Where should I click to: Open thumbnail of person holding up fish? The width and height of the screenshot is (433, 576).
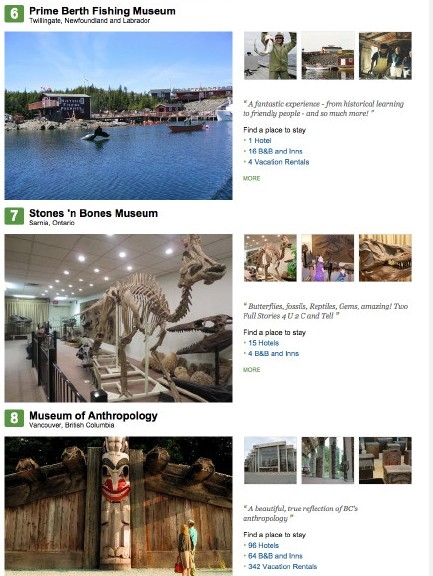tap(270, 55)
